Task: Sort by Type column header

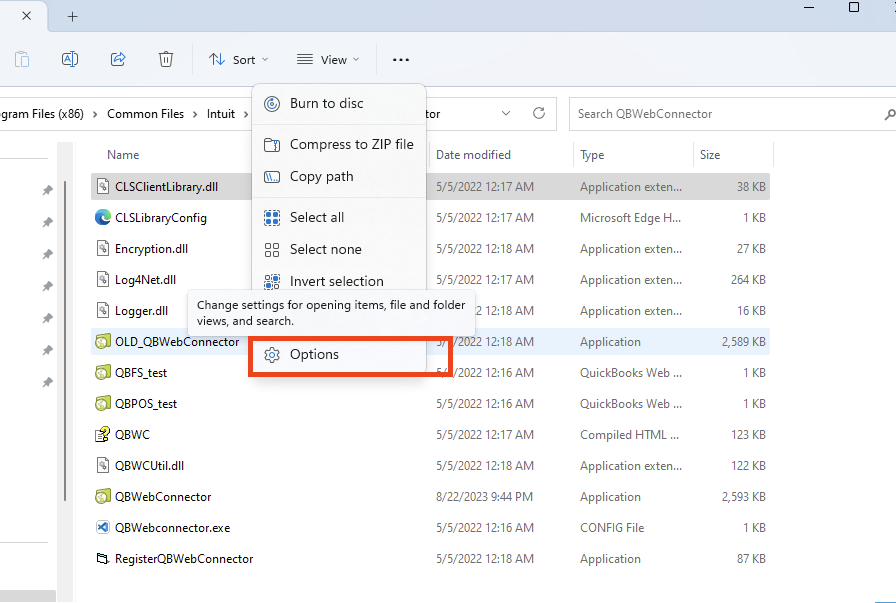Action: [x=592, y=155]
